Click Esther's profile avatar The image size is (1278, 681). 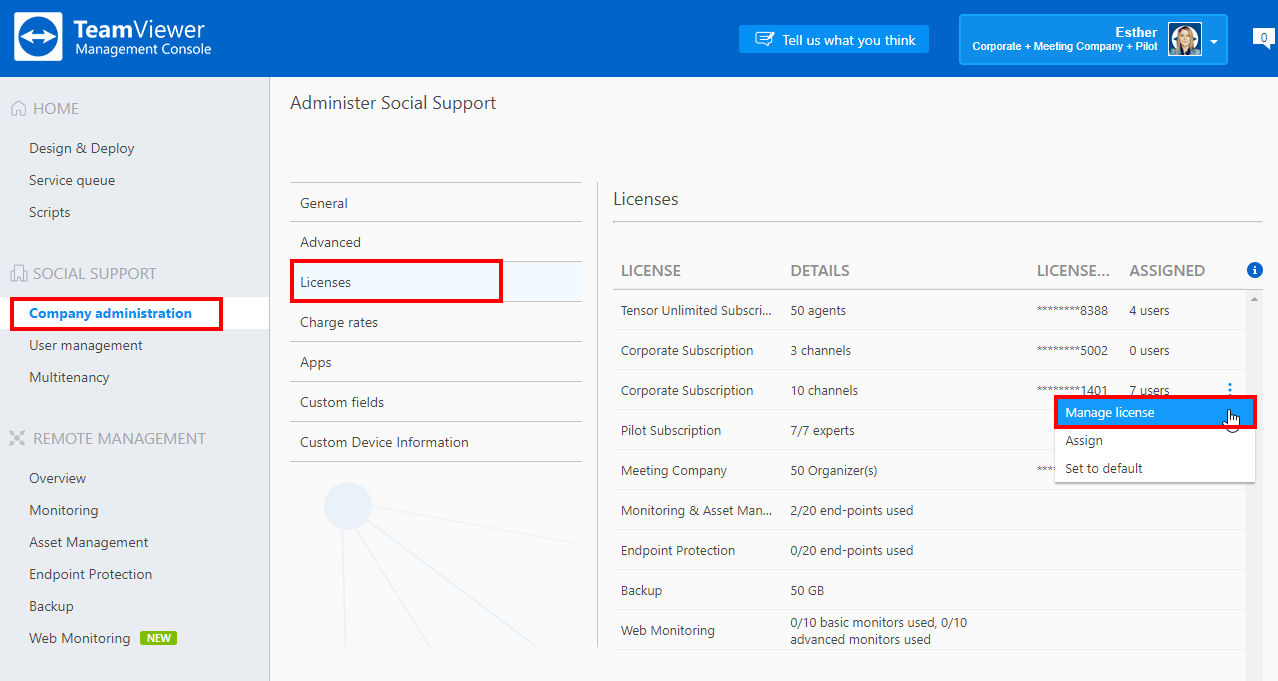(1185, 39)
